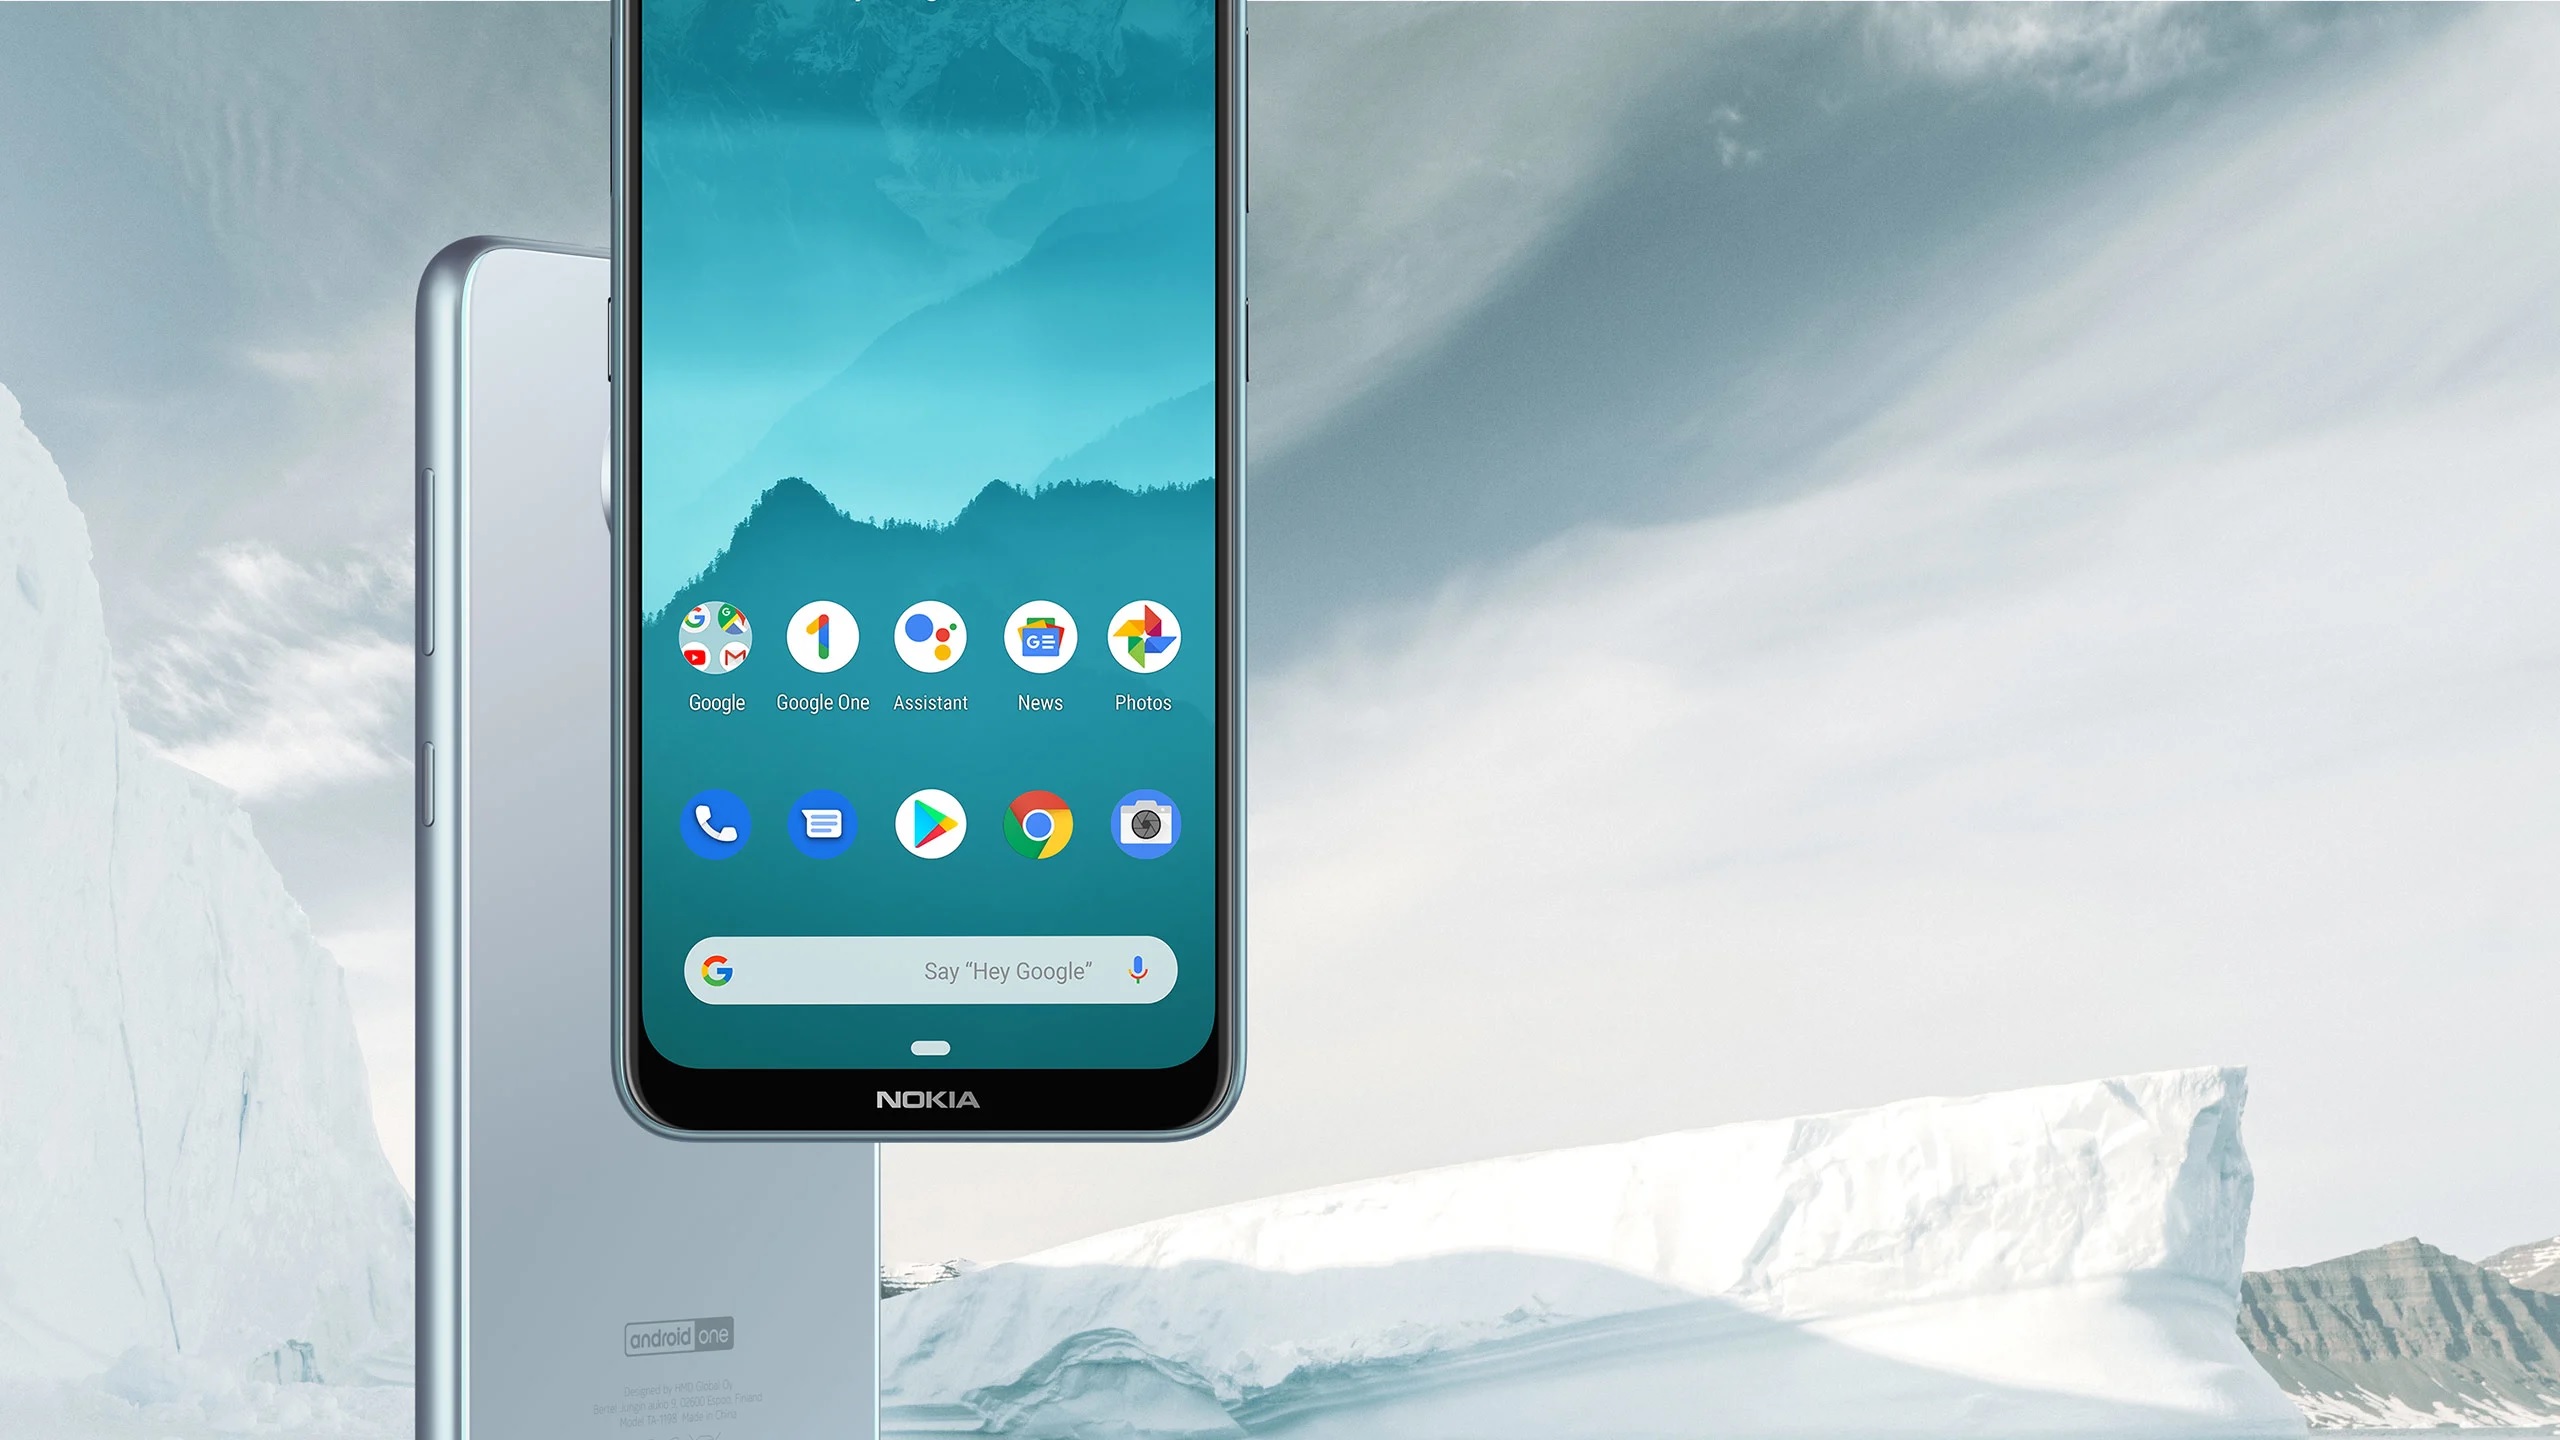This screenshot has height=1440, width=2560.
Task: Open the Camera app
Action: 1145,823
